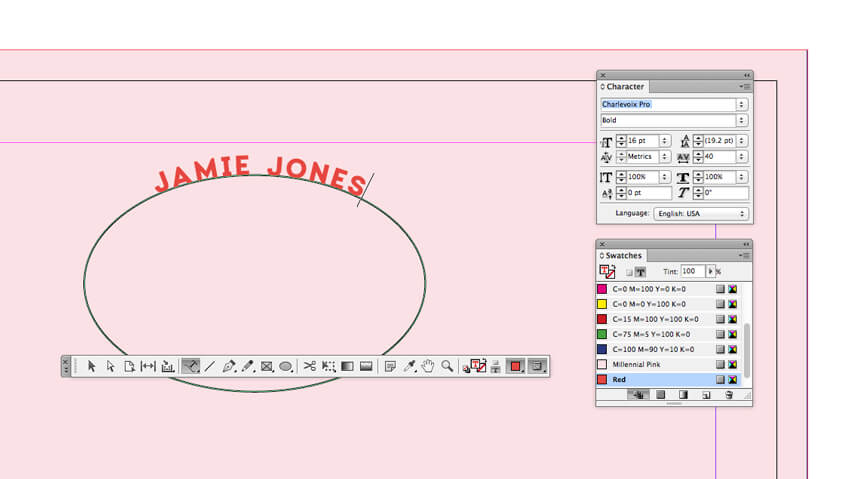Toggle formatting affects container in Swatches
The image size is (850, 479).
pos(629,272)
